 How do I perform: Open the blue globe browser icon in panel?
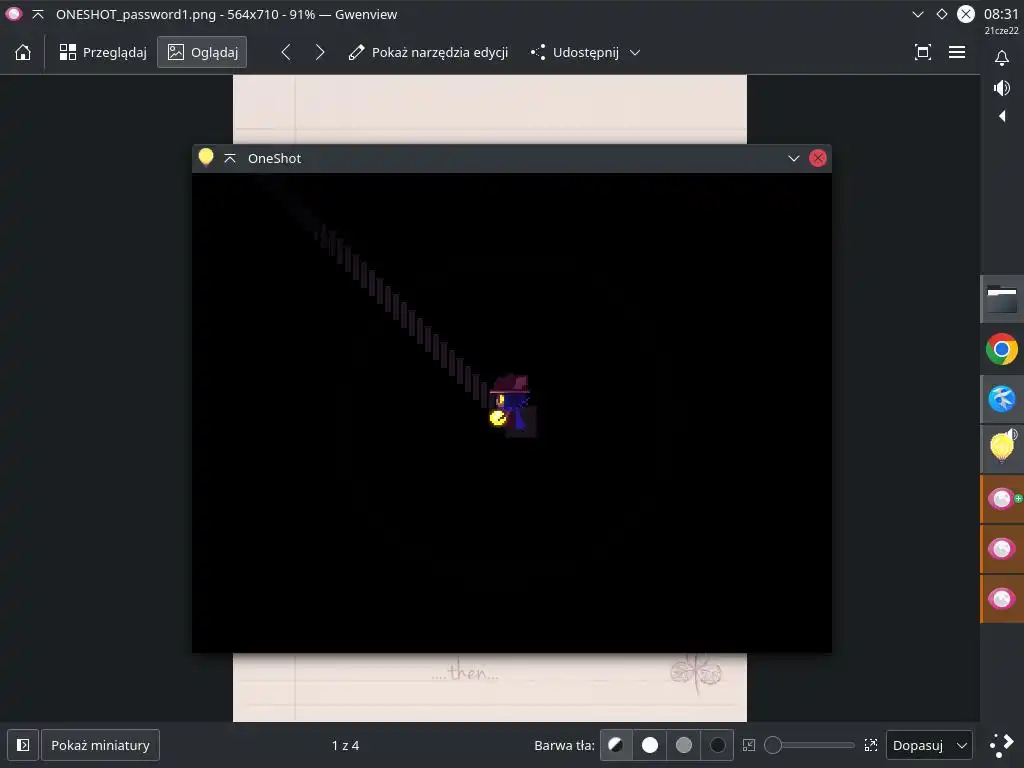(1002, 399)
